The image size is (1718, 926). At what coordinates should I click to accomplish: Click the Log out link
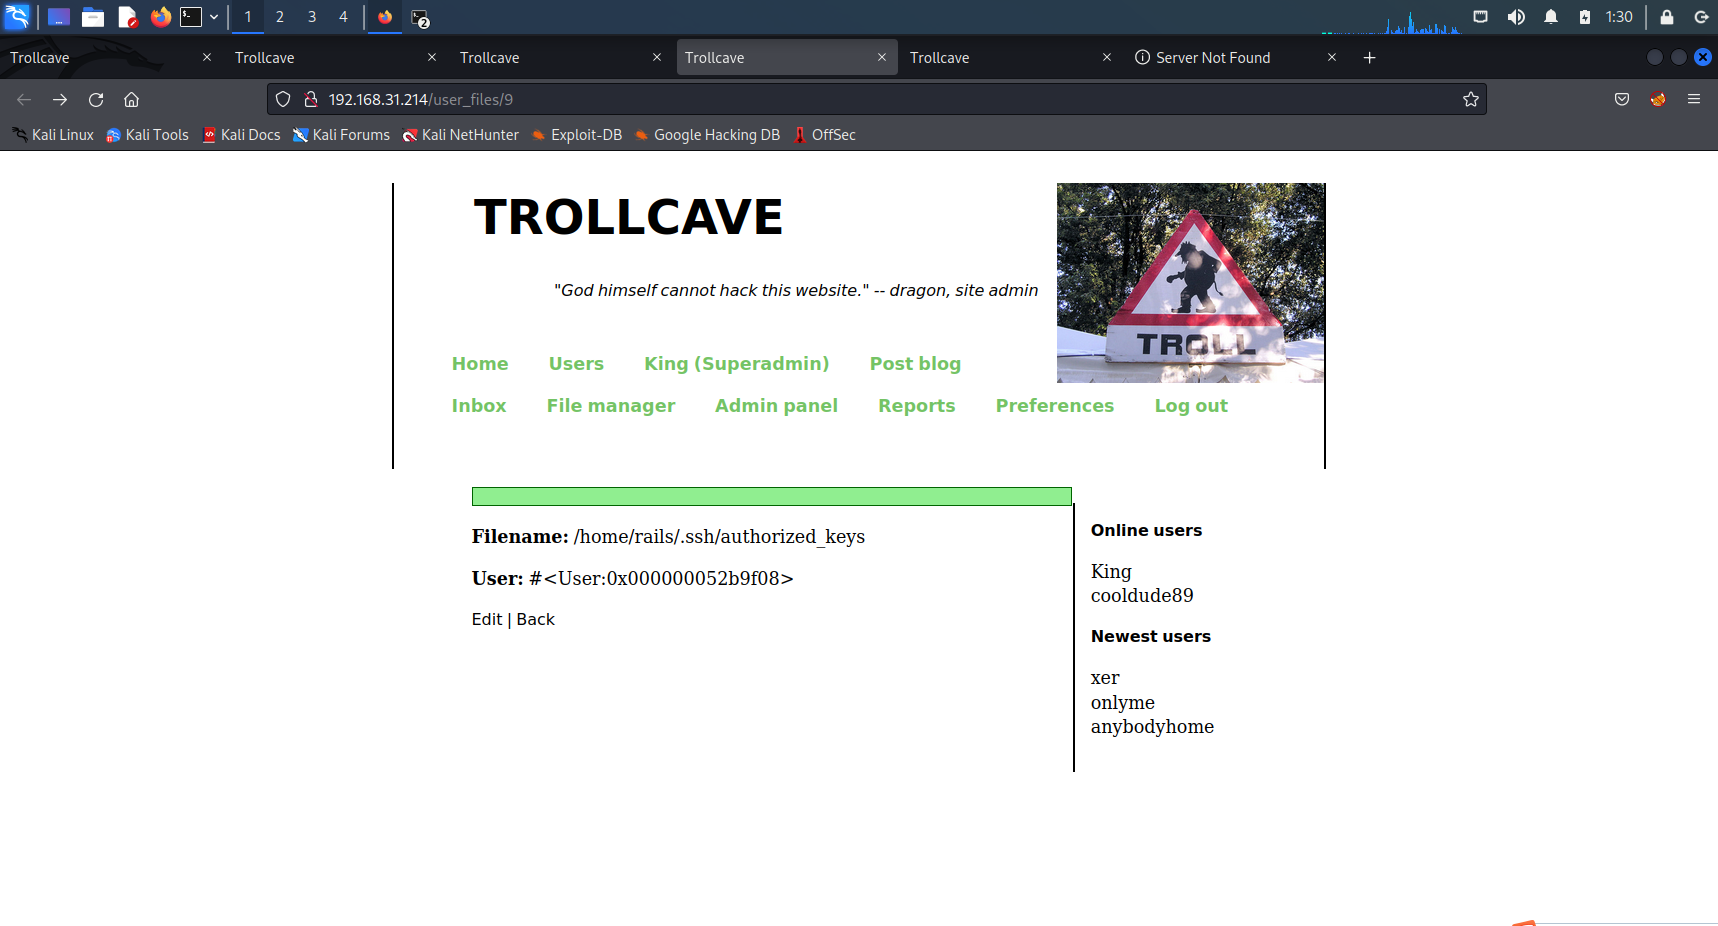[x=1191, y=406]
